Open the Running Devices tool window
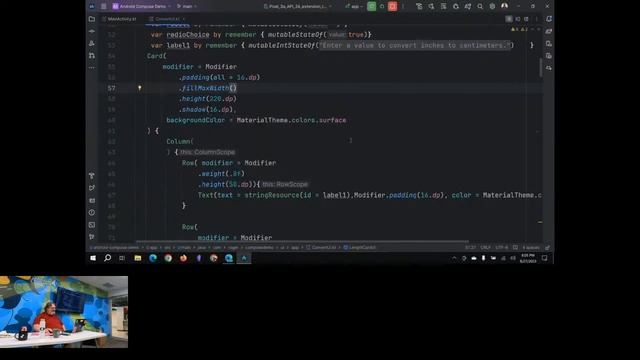The width and height of the screenshot is (640, 360). [549, 56]
